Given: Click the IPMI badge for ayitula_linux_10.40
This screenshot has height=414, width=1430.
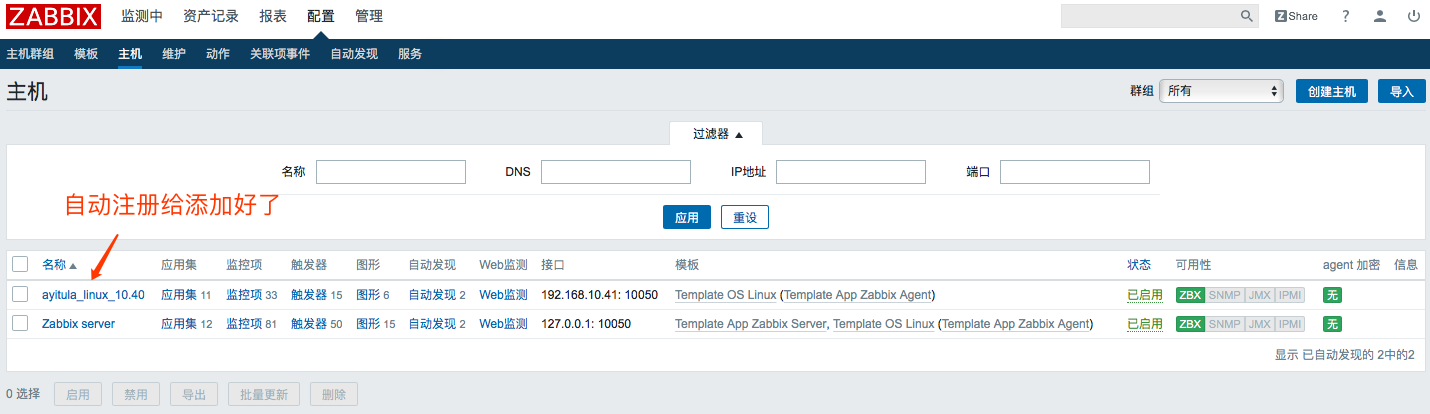Looking at the screenshot, I should pyautogui.click(x=1290, y=295).
